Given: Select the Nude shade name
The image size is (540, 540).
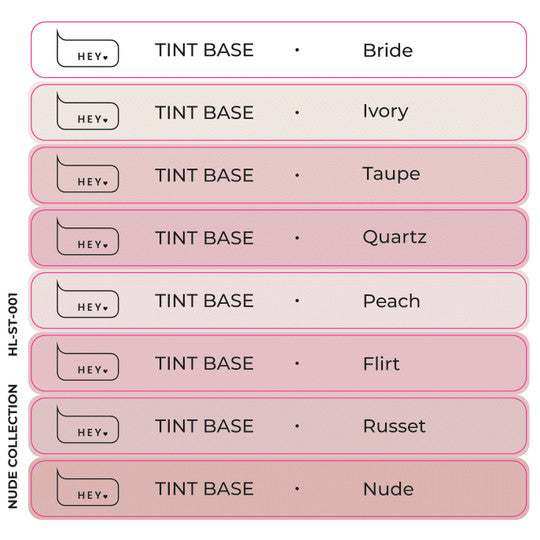Looking at the screenshot, I should (389, 489).
